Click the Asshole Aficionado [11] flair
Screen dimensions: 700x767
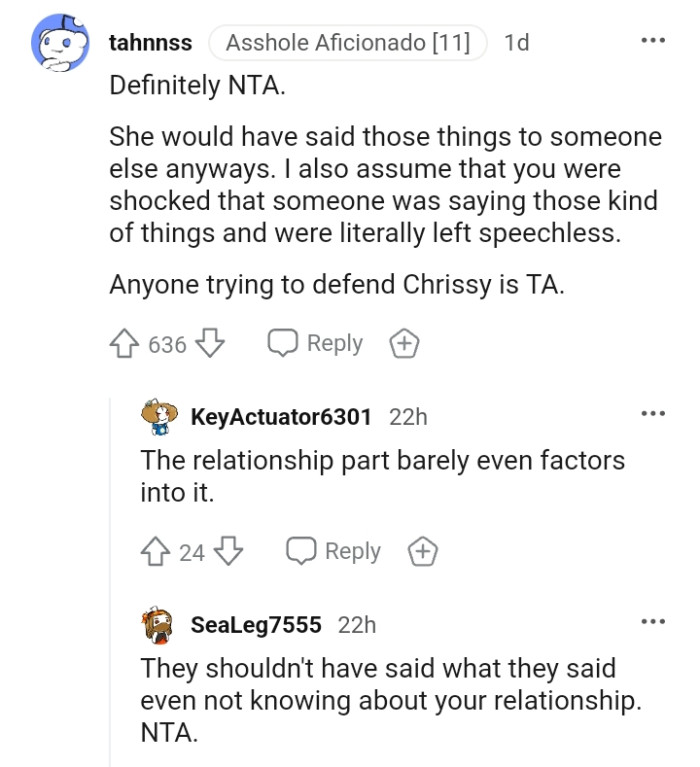[347, 43]
